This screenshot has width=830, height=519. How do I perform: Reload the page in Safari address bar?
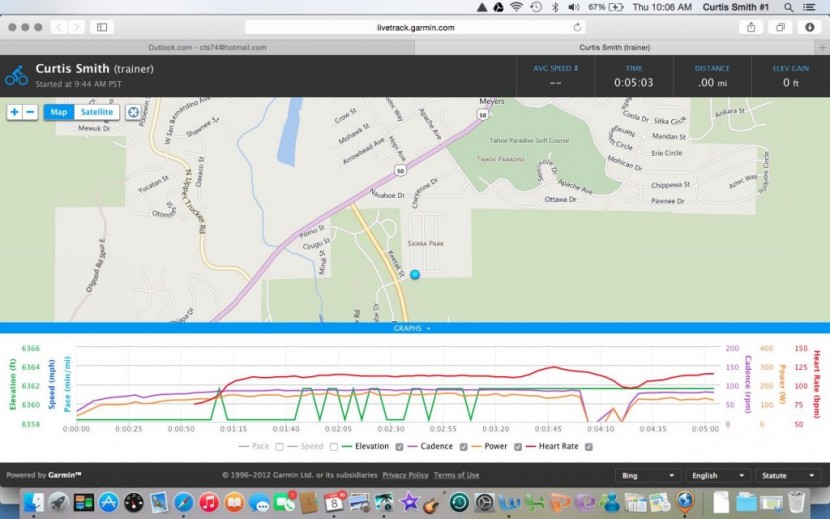coord(577,27)
